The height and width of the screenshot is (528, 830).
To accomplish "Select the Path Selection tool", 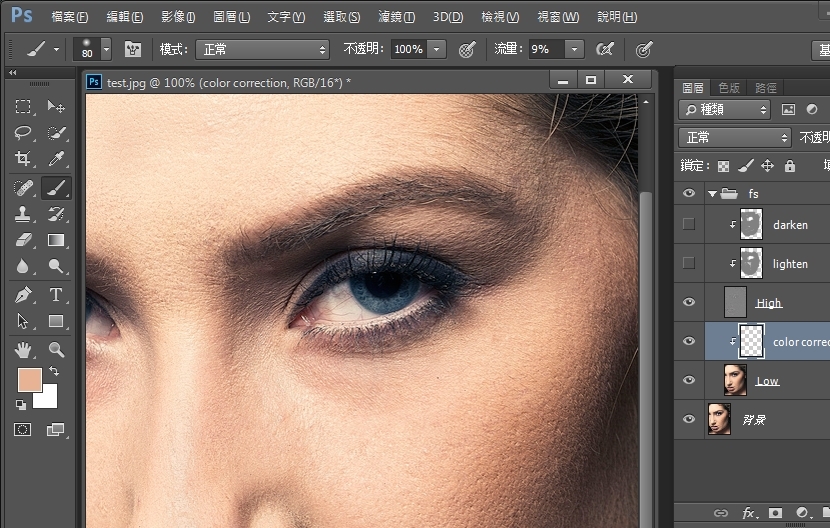I will [23, 321].
